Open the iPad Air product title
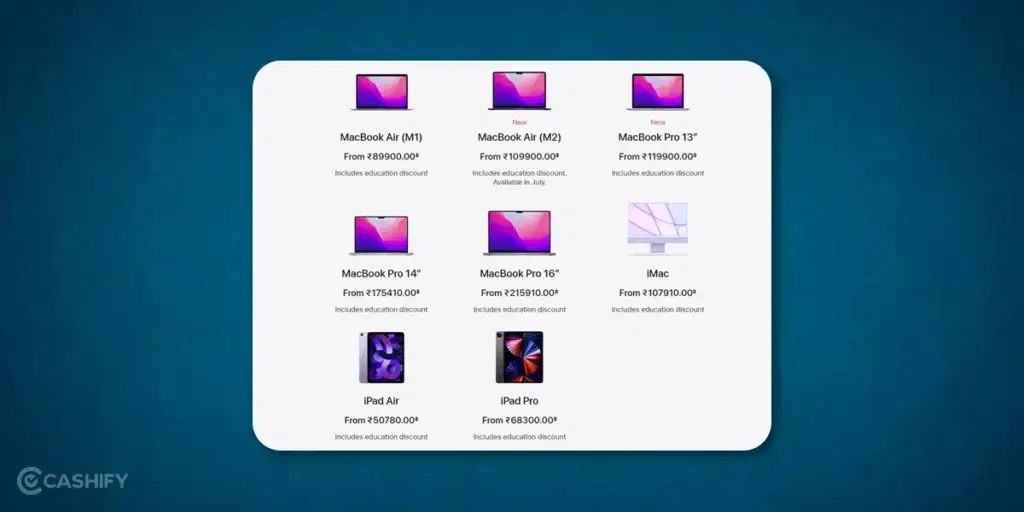The height and width of the screenshot is (512, 1024). click(381, 401)
